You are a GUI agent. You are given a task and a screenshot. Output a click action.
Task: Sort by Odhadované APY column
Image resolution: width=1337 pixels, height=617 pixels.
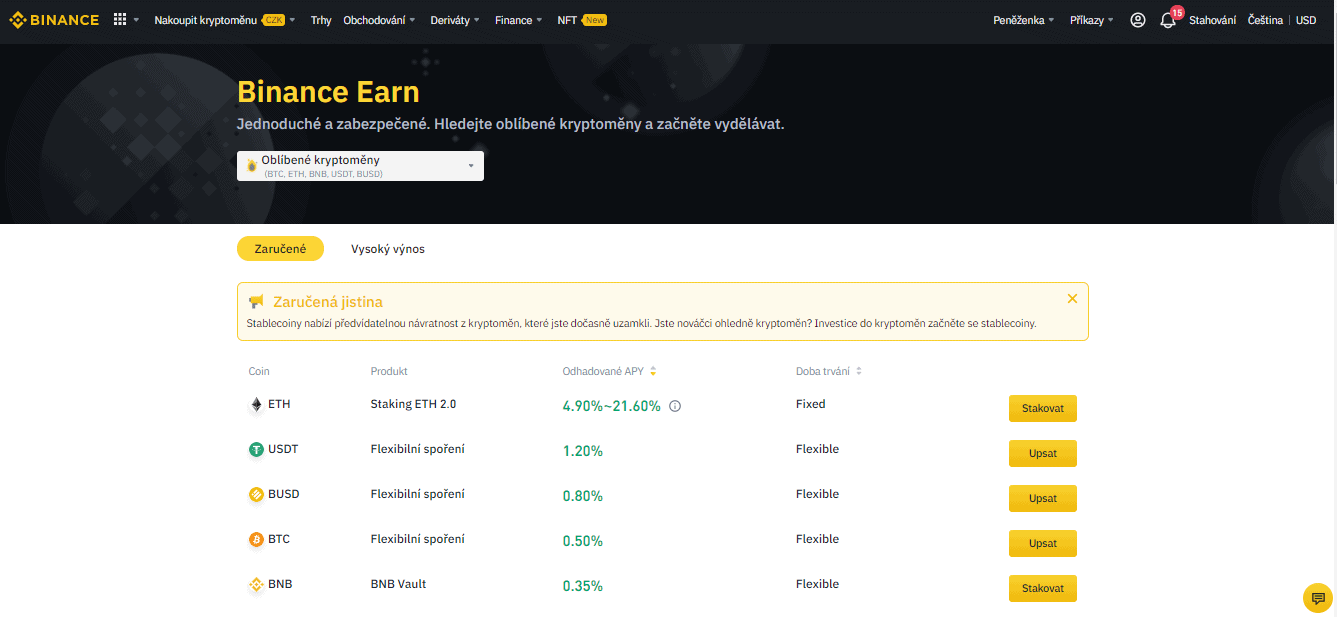653,372
